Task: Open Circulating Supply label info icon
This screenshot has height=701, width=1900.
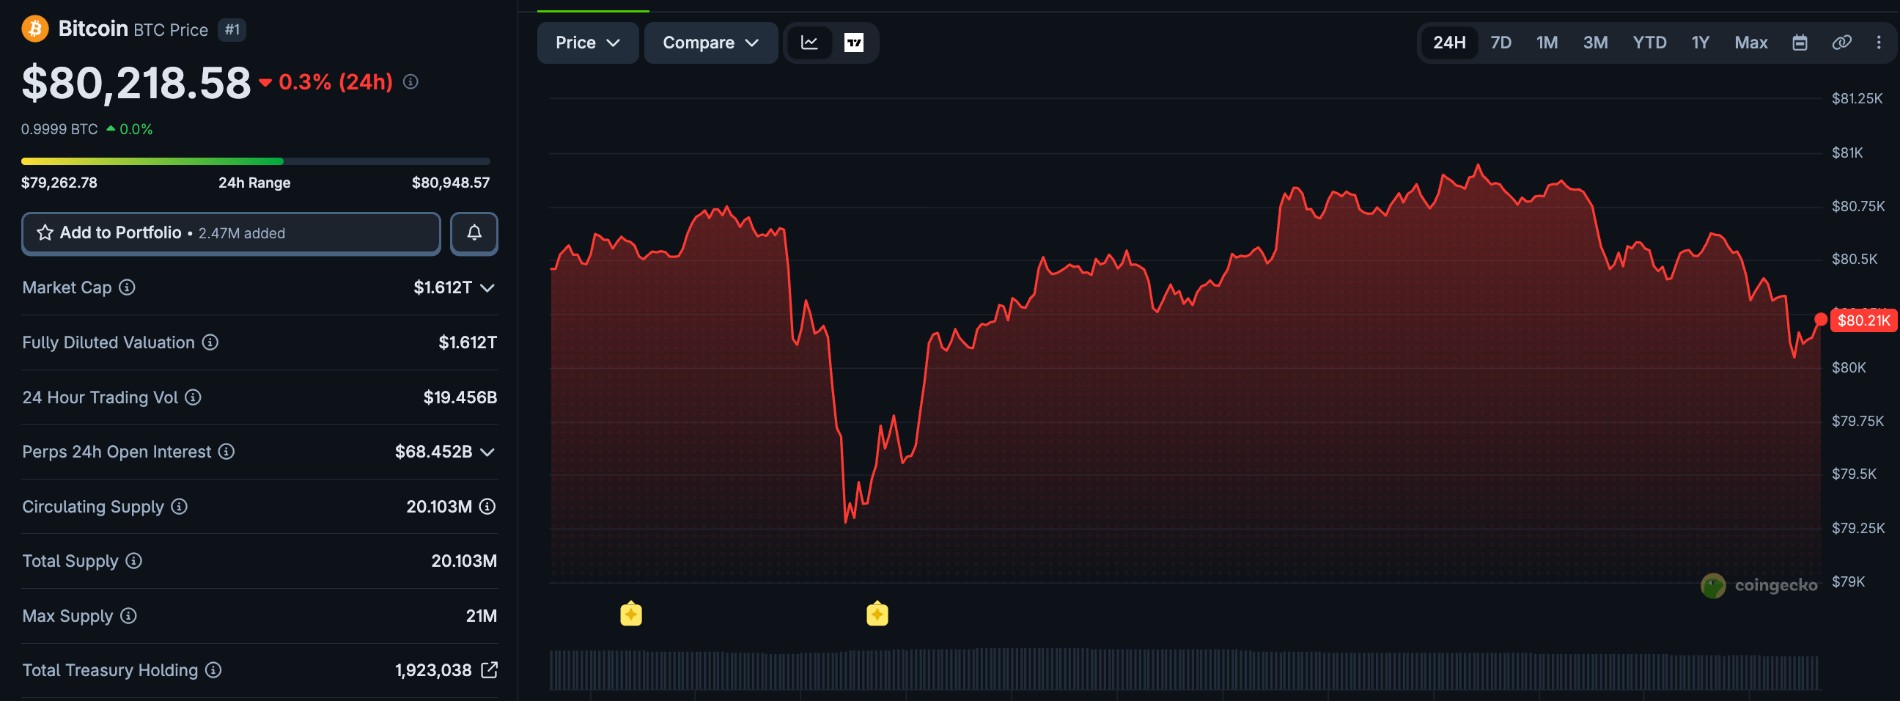Action: [x=179, y=507]
